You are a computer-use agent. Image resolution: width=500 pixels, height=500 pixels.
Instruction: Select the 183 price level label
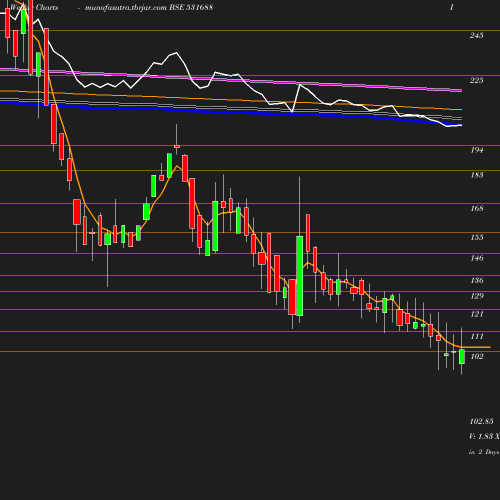pos(477,175)
